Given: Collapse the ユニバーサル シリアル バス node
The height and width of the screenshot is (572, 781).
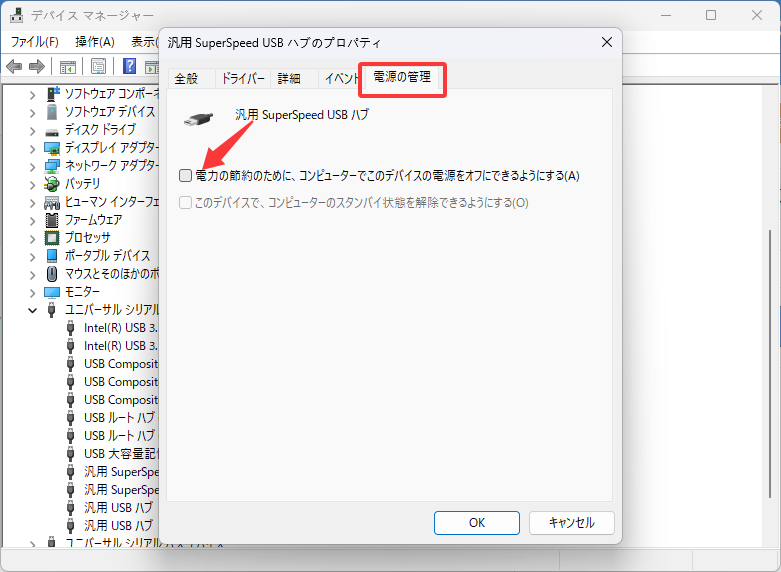Looking at the screenshot, I should [x=32, y=310].
